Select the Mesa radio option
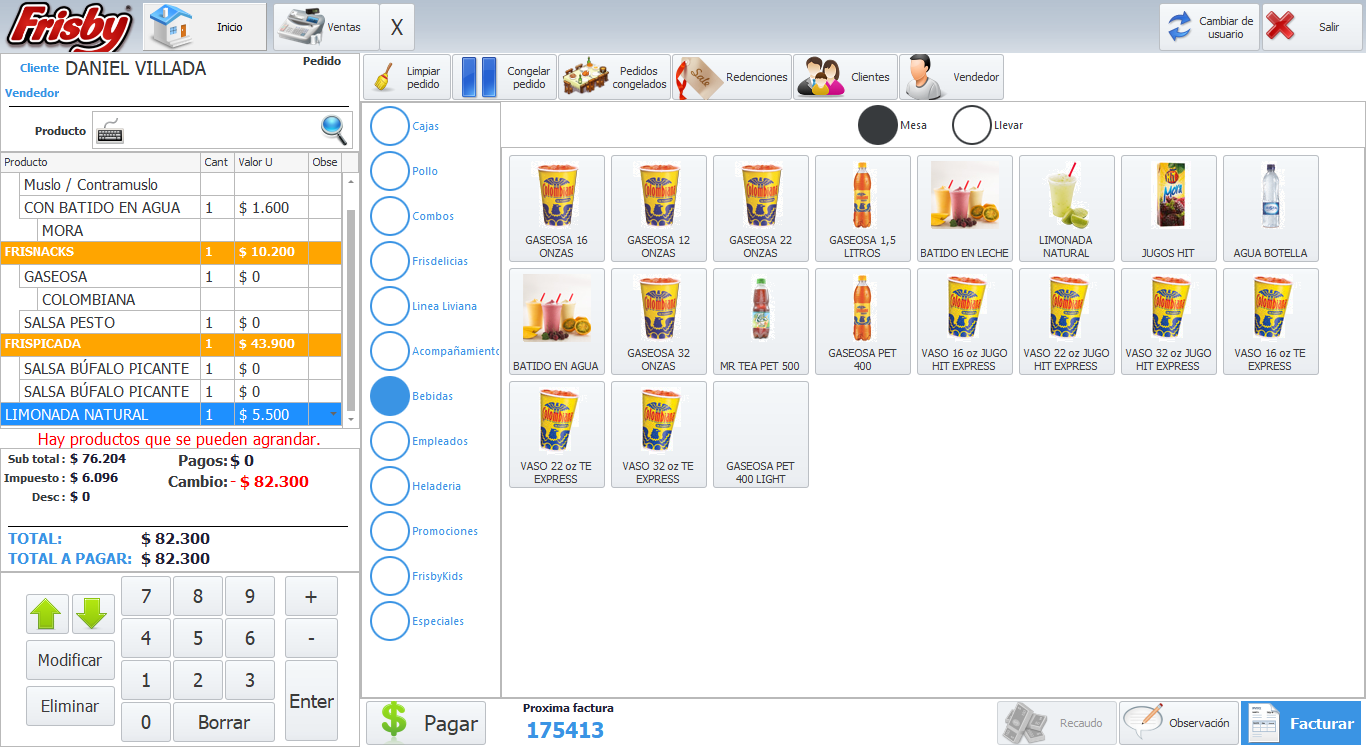1366x747 pixels. [x=878, y=125]
